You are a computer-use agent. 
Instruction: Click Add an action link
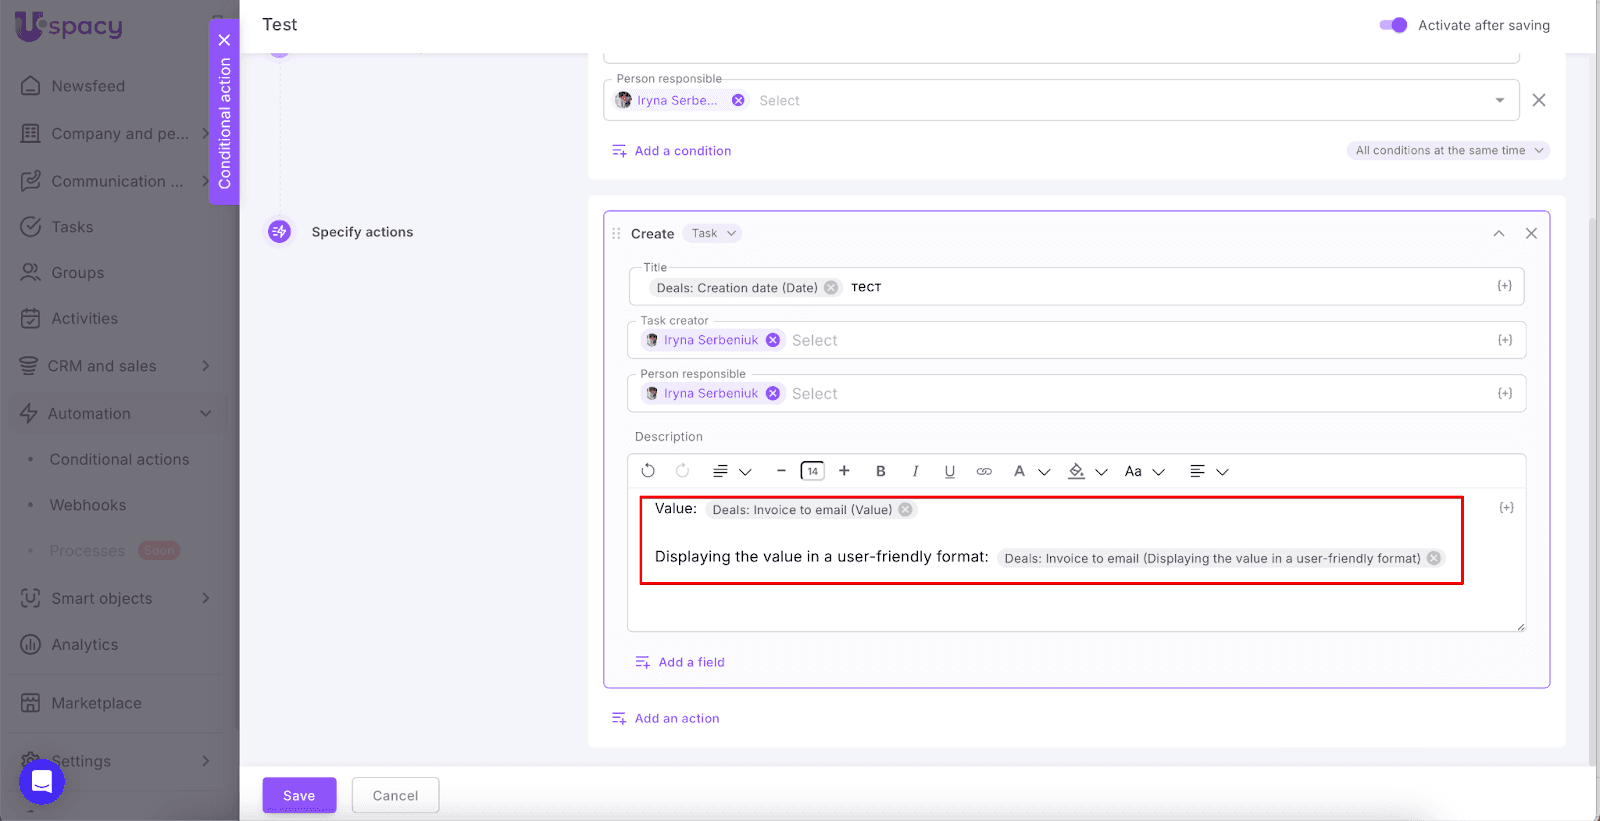676,719
